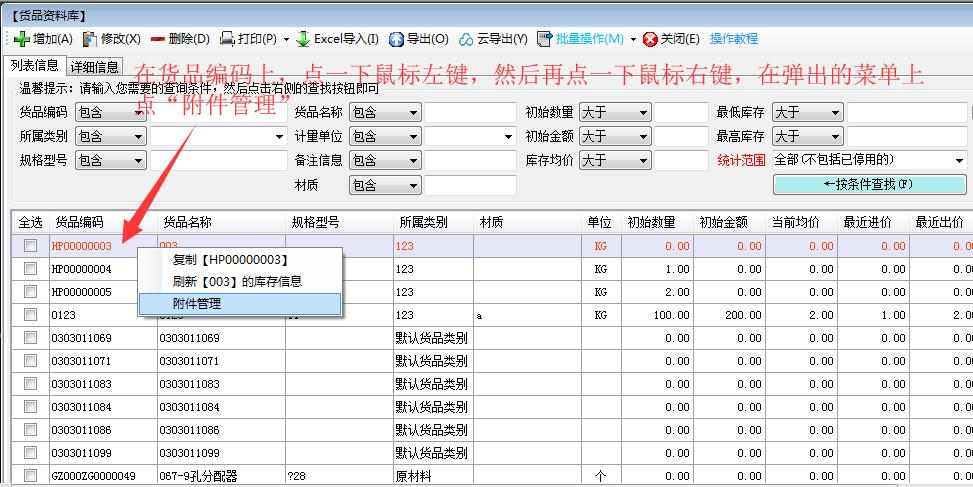Choose 附件管理 from the context menu

(x=197, y=304)
